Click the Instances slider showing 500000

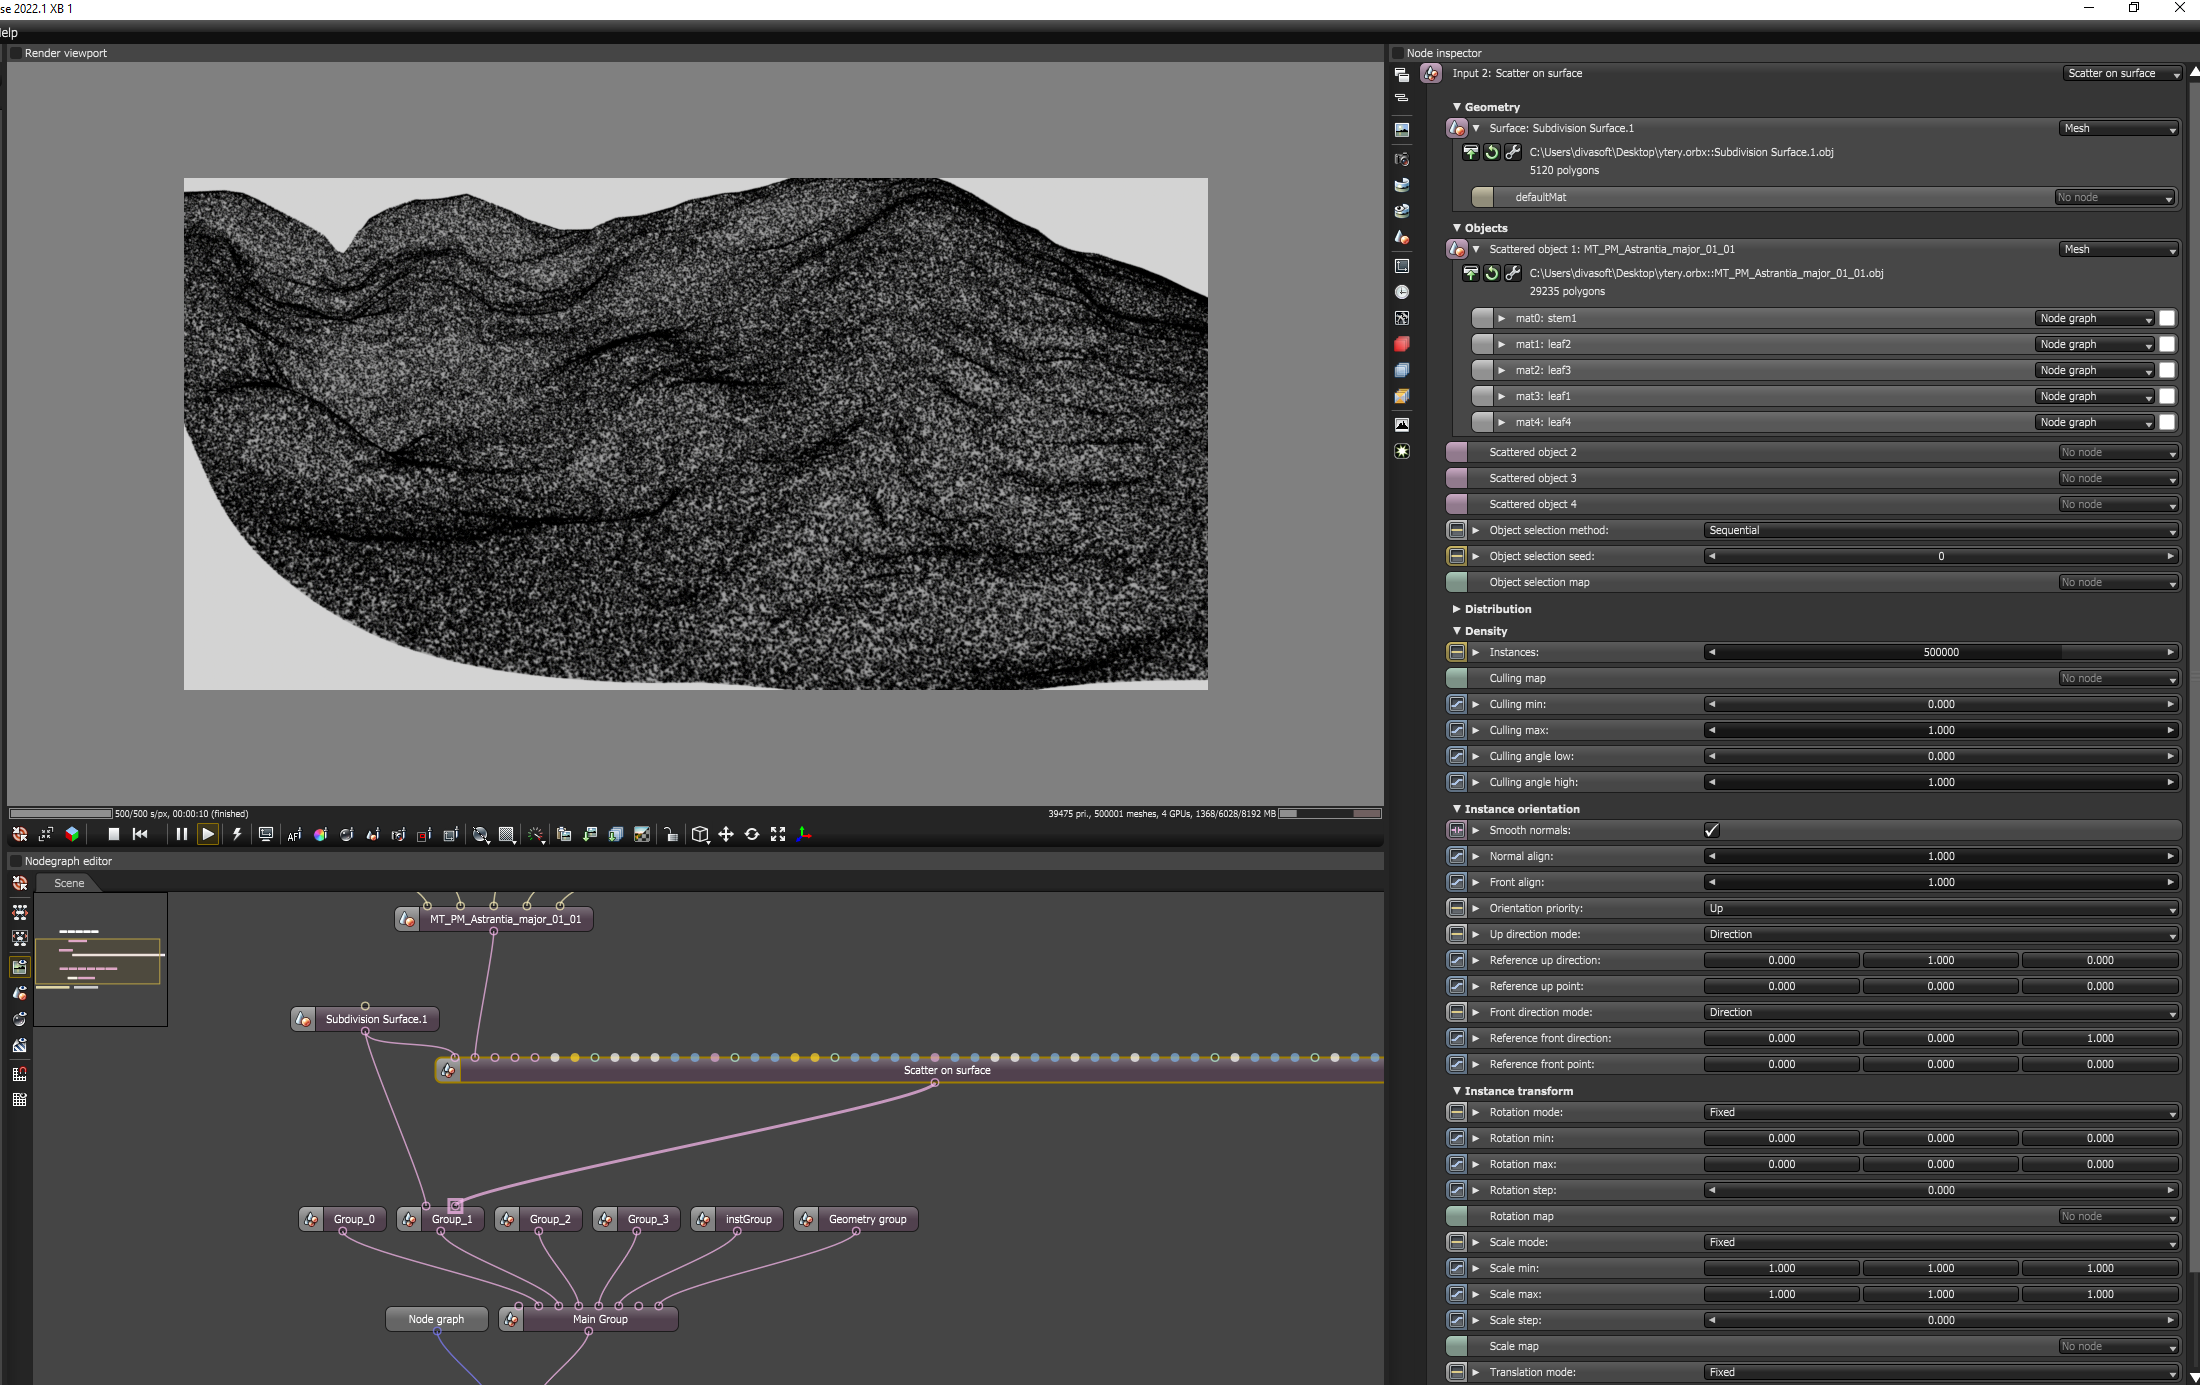click(1940, 652)
